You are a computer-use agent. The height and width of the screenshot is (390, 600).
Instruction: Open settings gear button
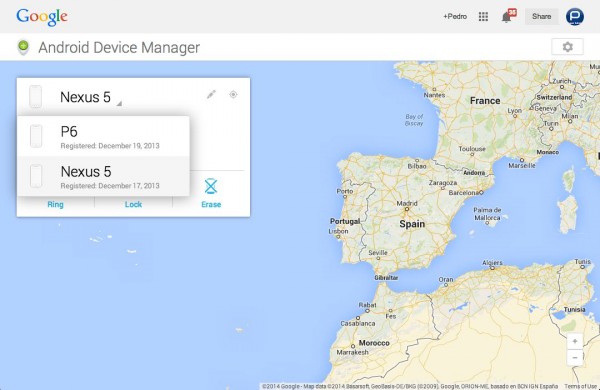(567, 47)
